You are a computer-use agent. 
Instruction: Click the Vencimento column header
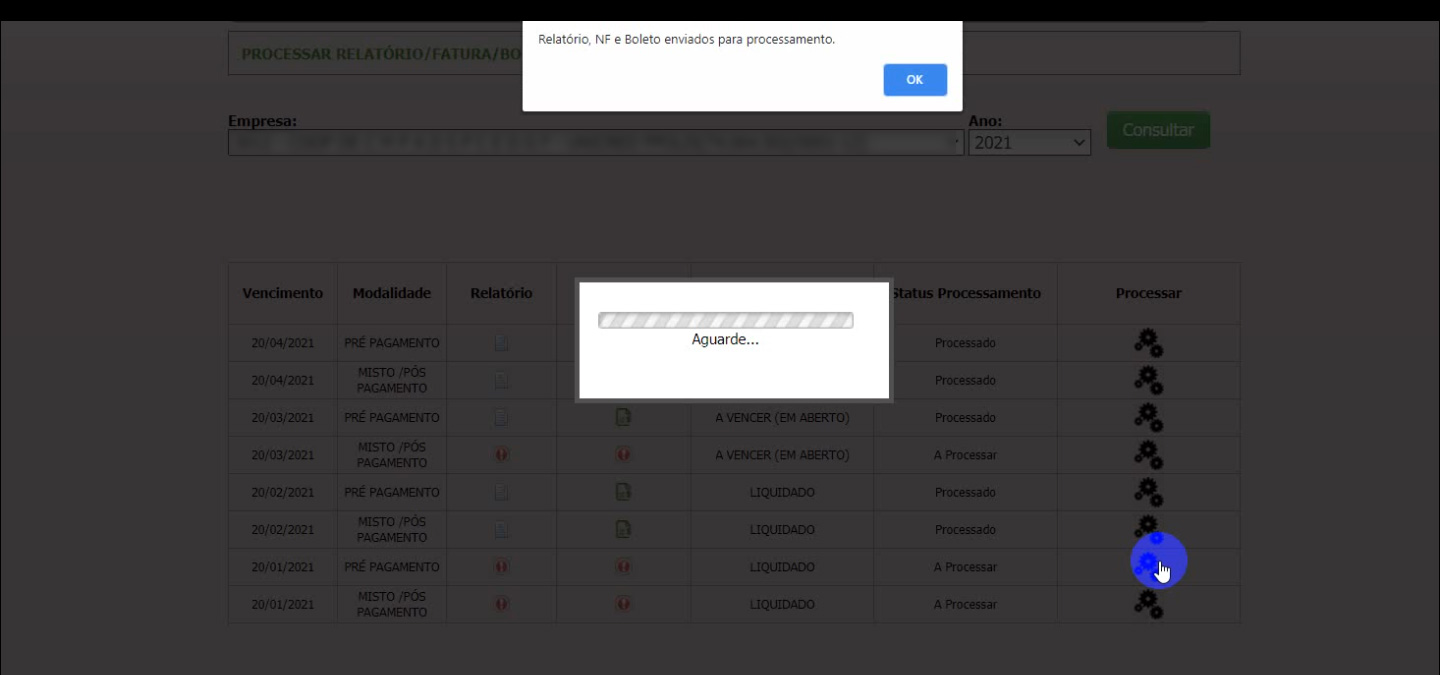pyautogui.click(x=283, y=293)
